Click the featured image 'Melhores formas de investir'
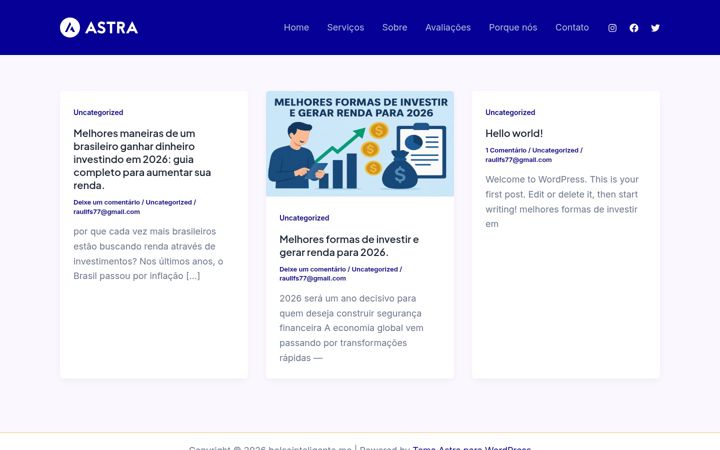Viewport: 720px width, 450px height. (x=360, y=144)
